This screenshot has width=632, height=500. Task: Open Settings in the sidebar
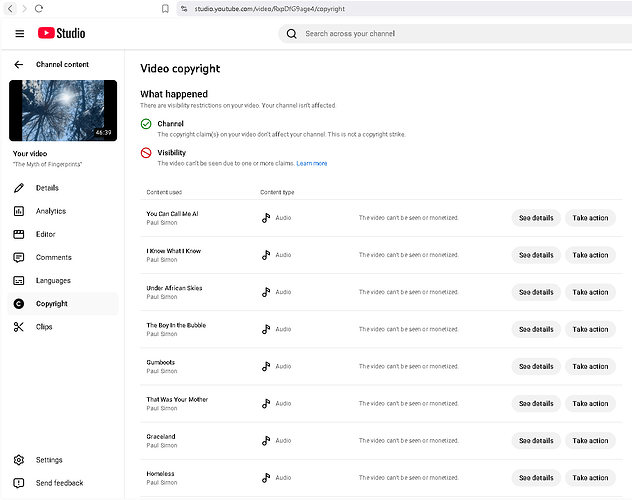(x=49, y=460)
